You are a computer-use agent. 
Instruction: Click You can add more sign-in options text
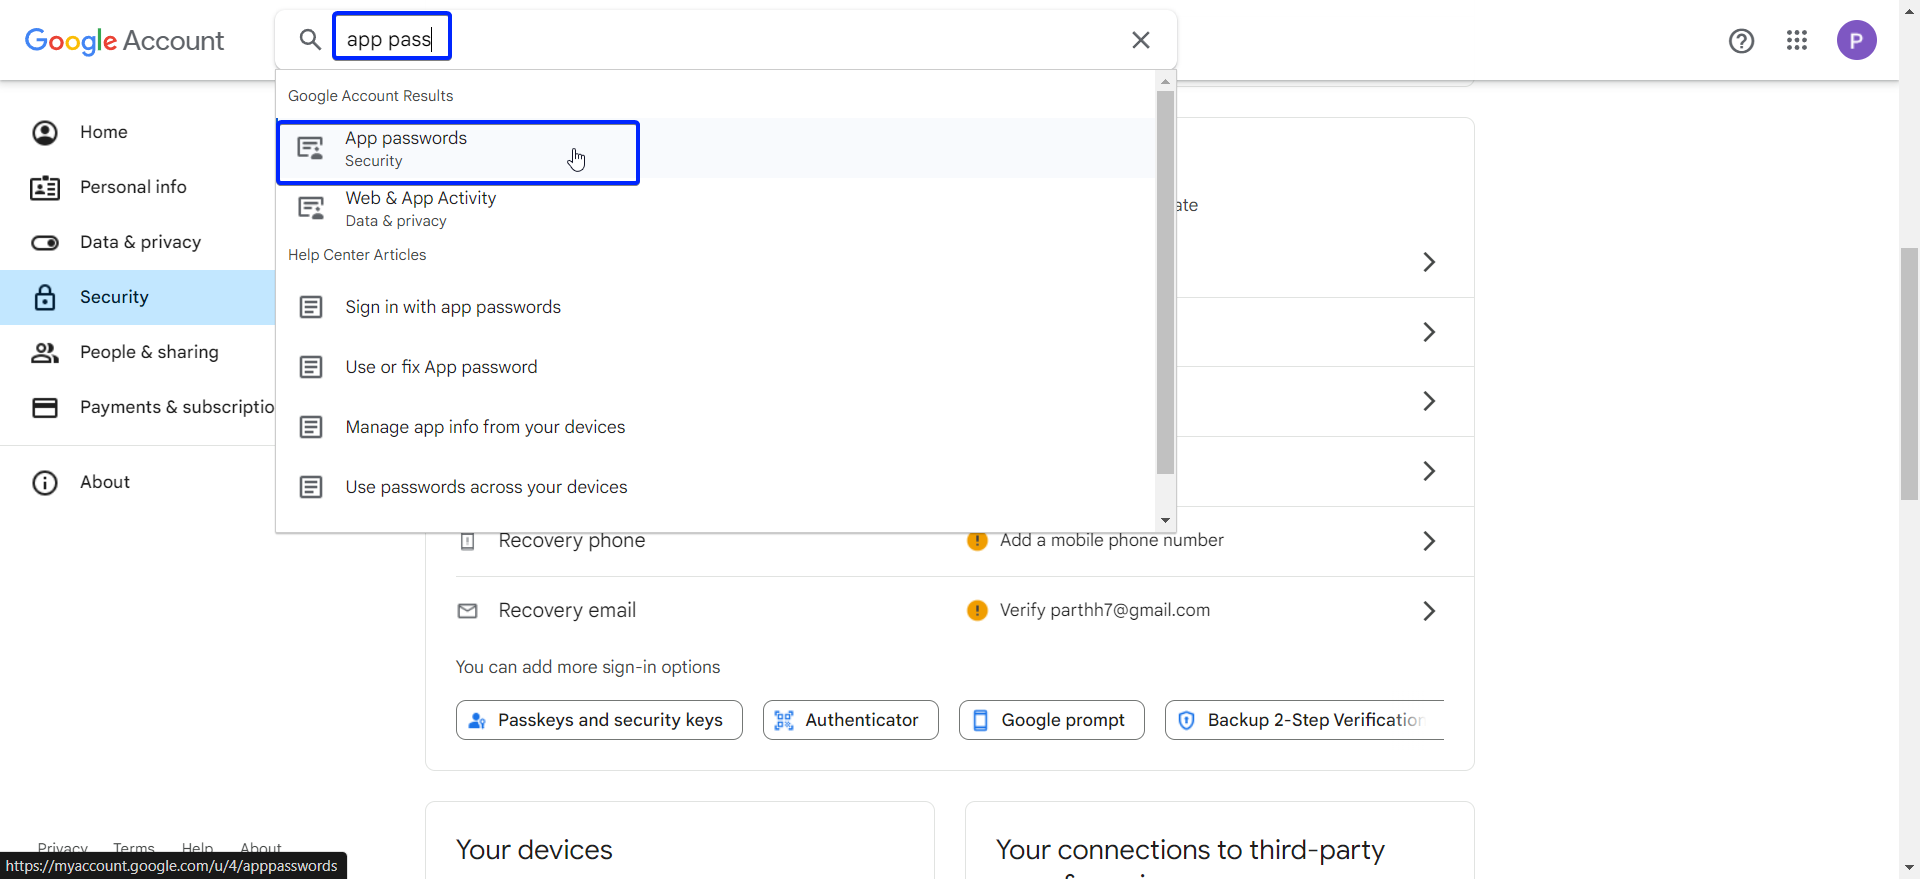pyautogui.click(x=588, y=667)
